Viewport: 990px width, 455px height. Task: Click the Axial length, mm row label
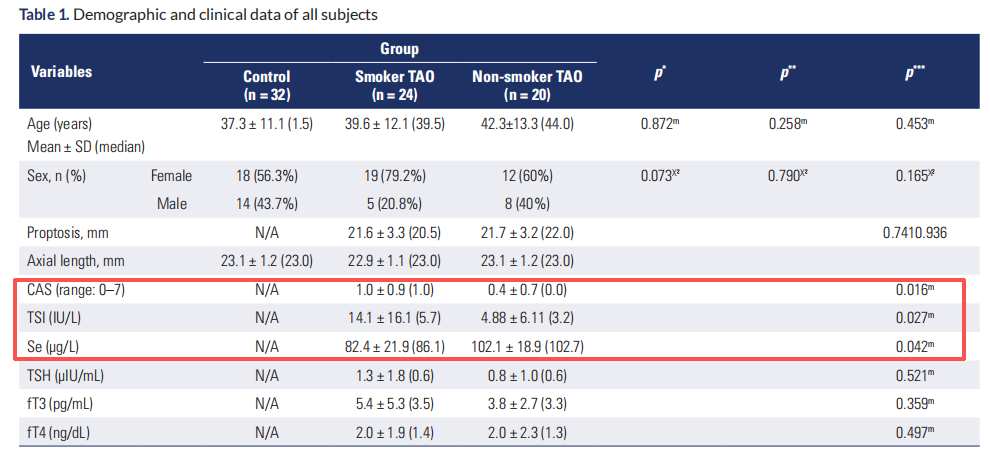coord(71,261)
